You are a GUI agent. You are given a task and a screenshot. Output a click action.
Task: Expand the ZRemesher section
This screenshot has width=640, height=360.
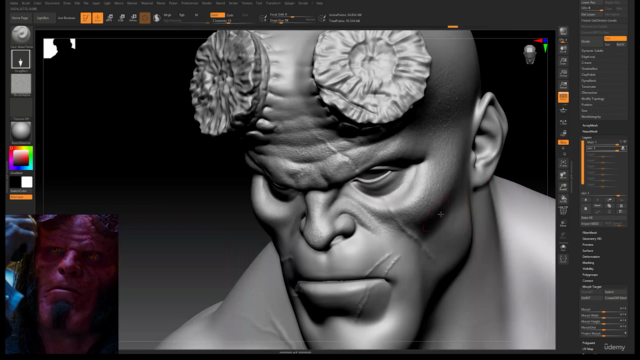click(589, 93)
